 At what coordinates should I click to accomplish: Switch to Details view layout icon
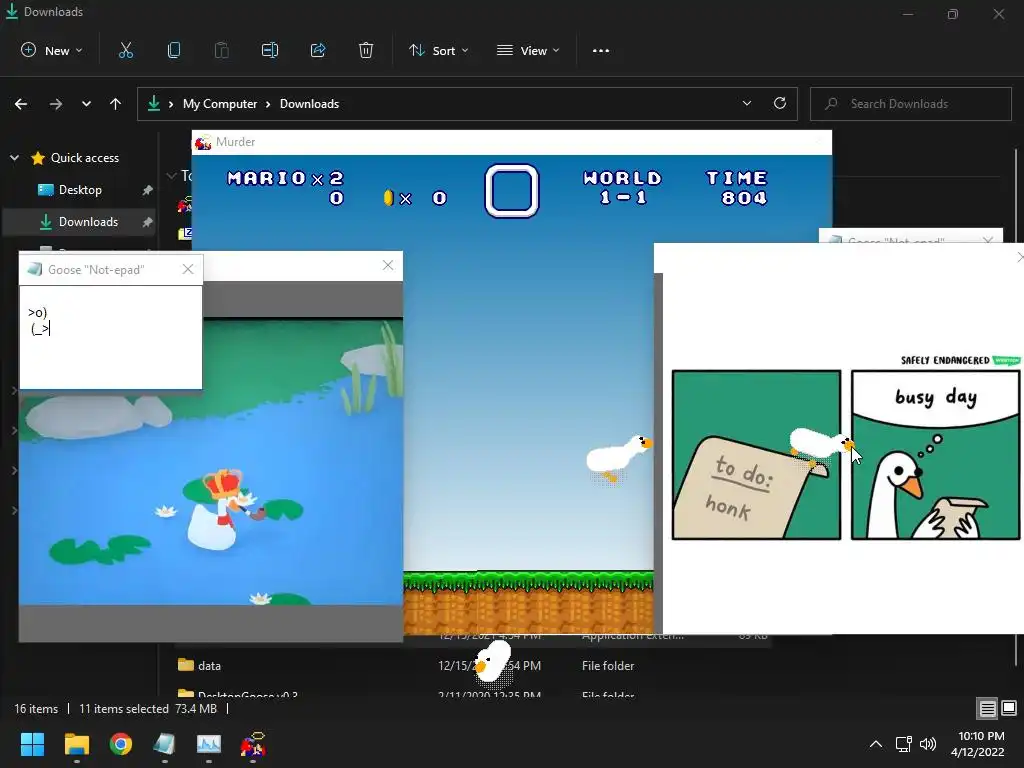tap(987, 708)
